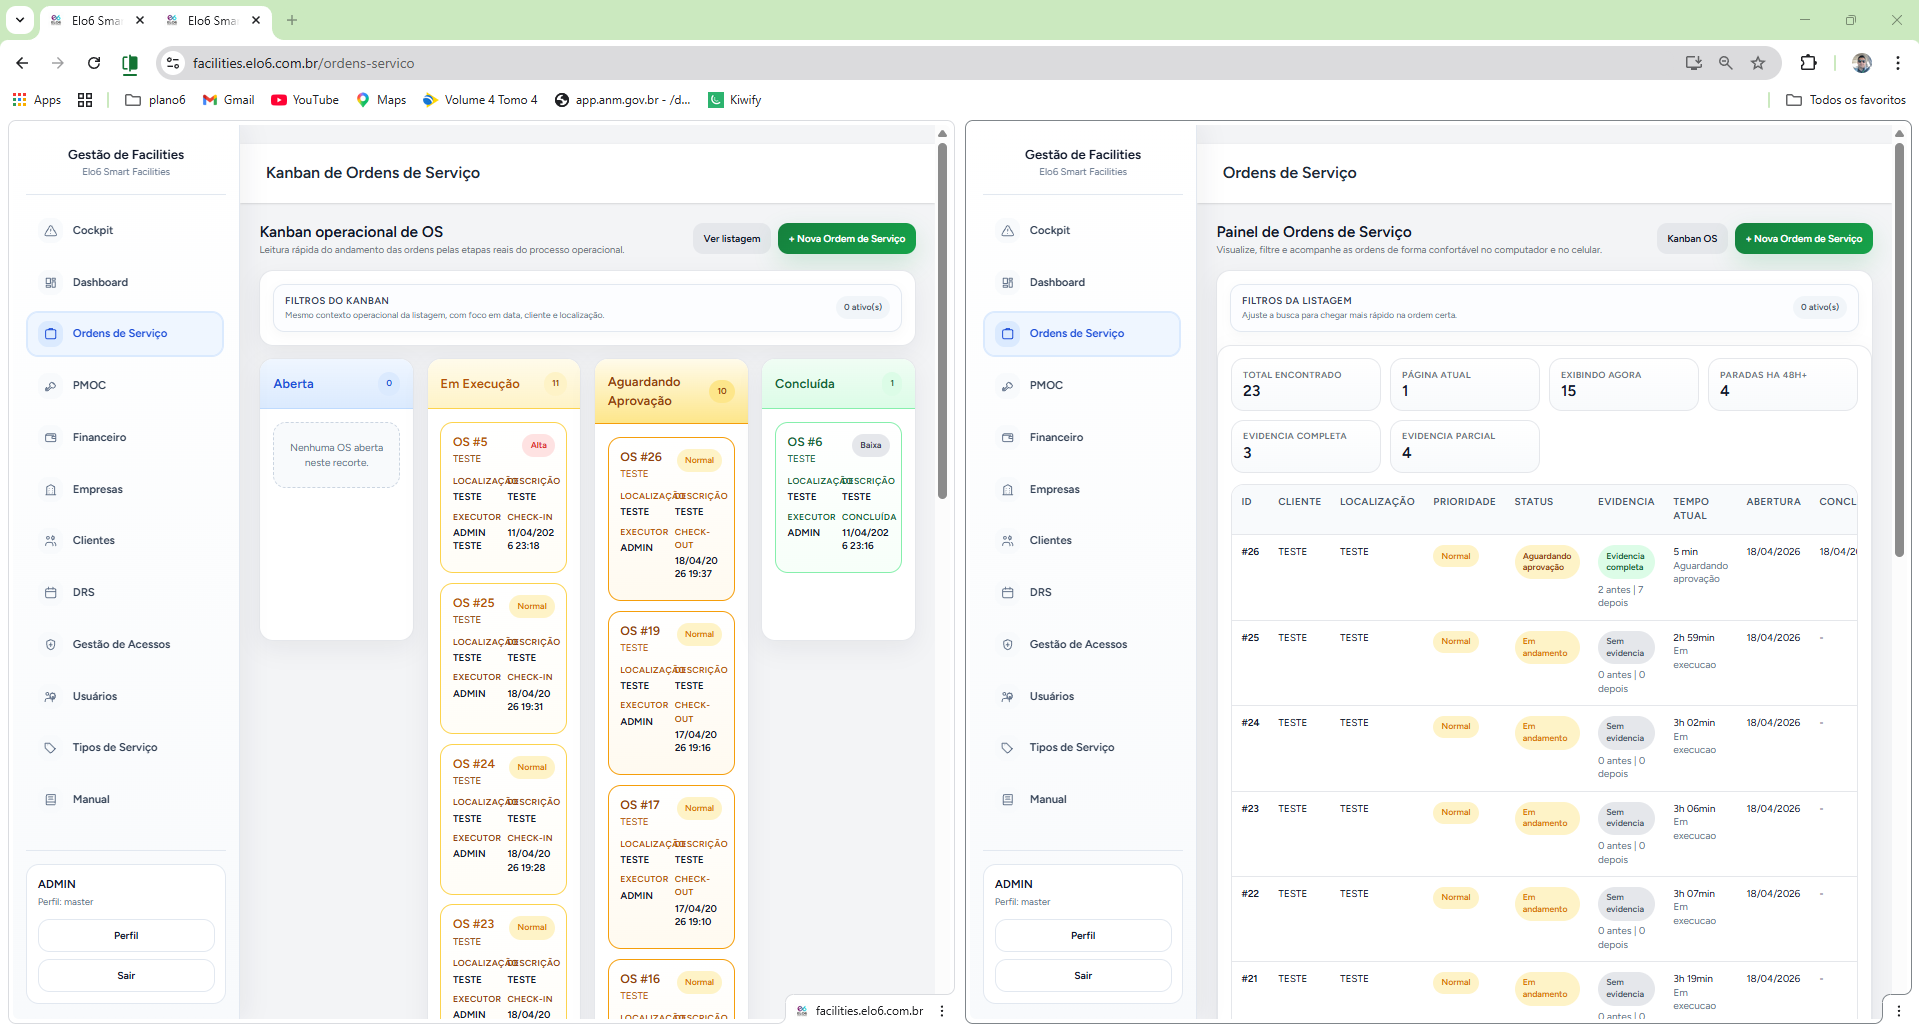1919x1032 pixels.
Task: Expand Filtros da Listagem panel
Action: coord(1544,307)
